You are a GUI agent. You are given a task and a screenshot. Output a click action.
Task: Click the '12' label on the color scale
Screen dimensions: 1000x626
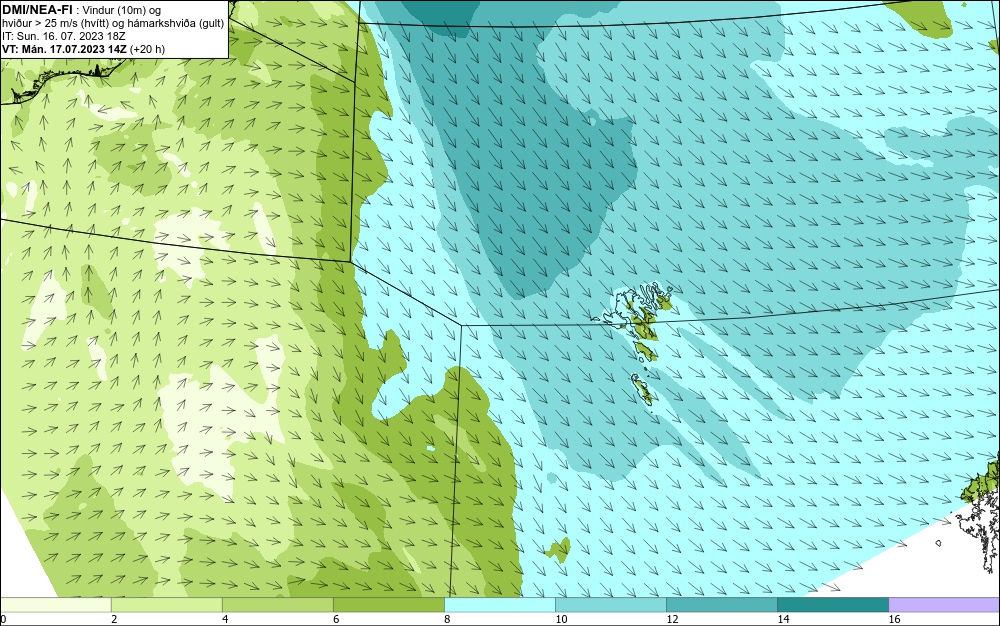pyautogui.click(x=672, y=619)
